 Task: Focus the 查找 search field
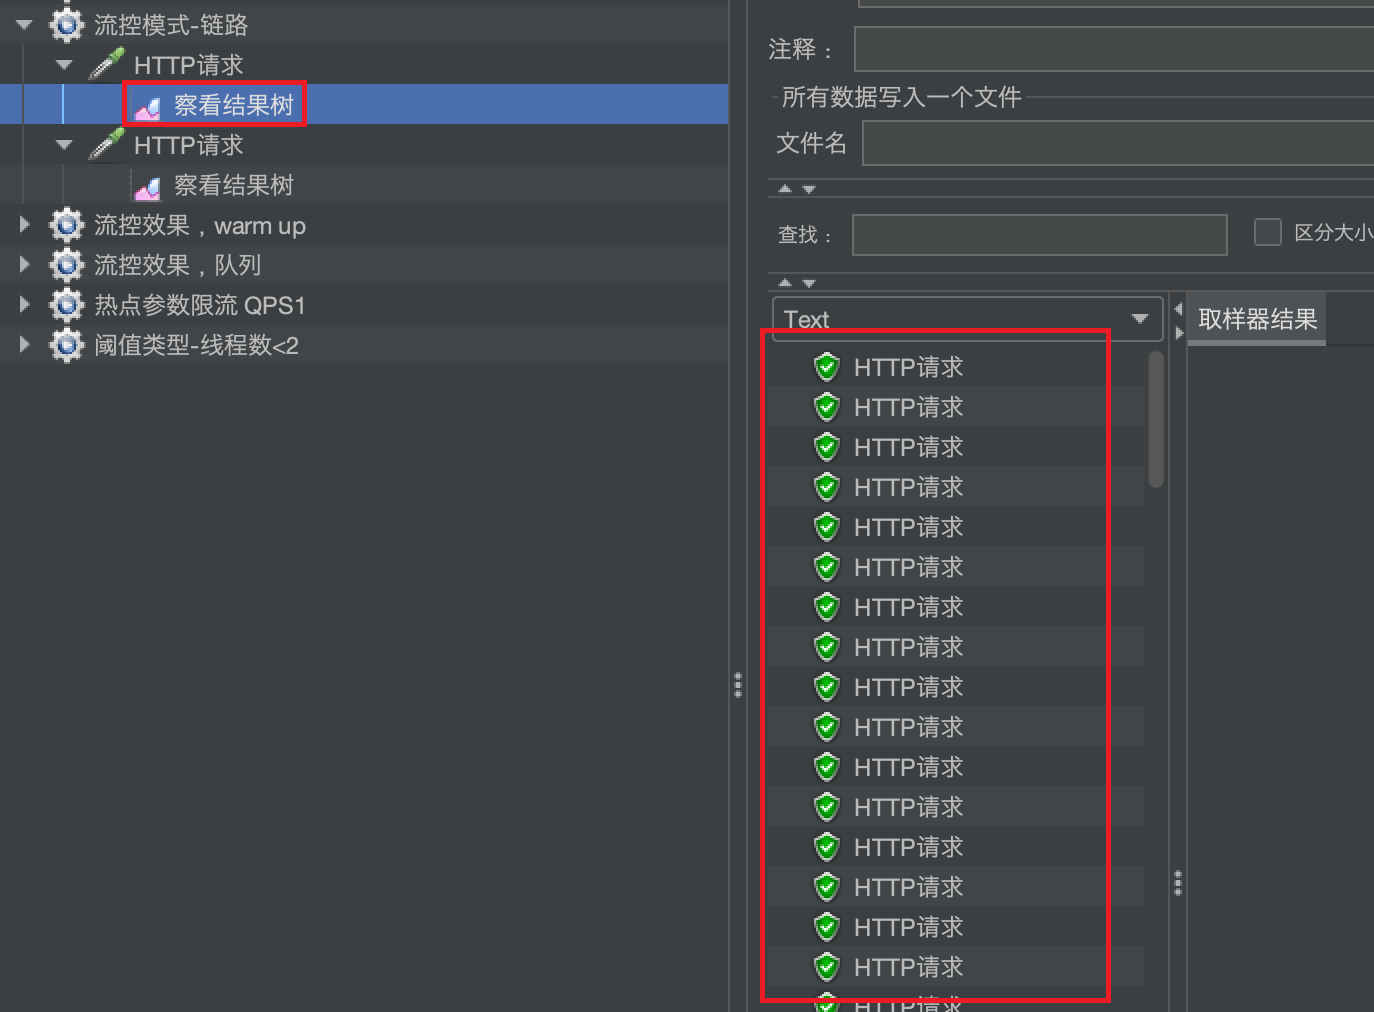click(x=1039, y=235)
